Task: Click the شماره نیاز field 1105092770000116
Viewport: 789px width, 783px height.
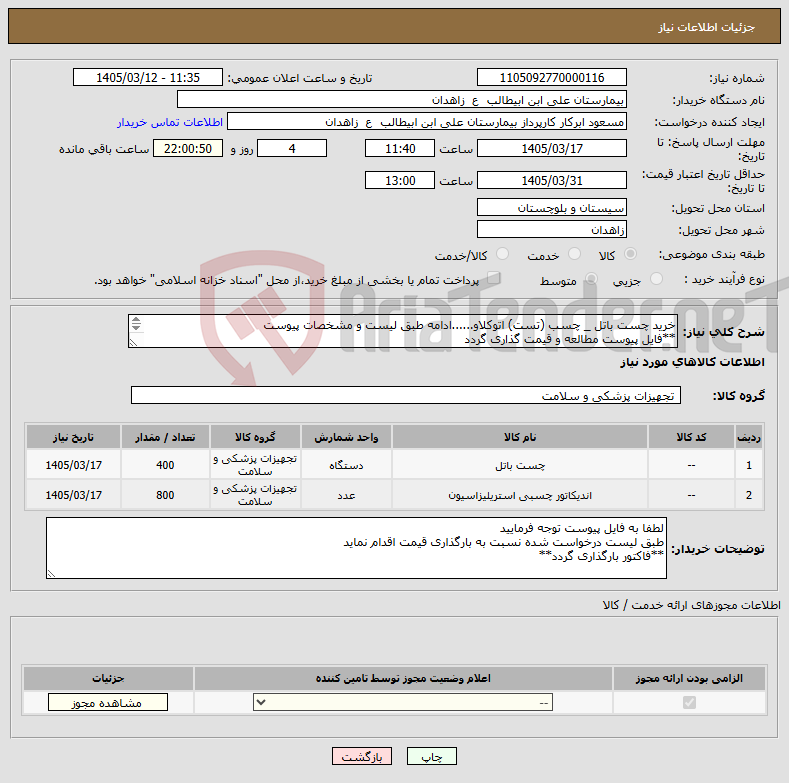Action: click(x=551, y=77)
